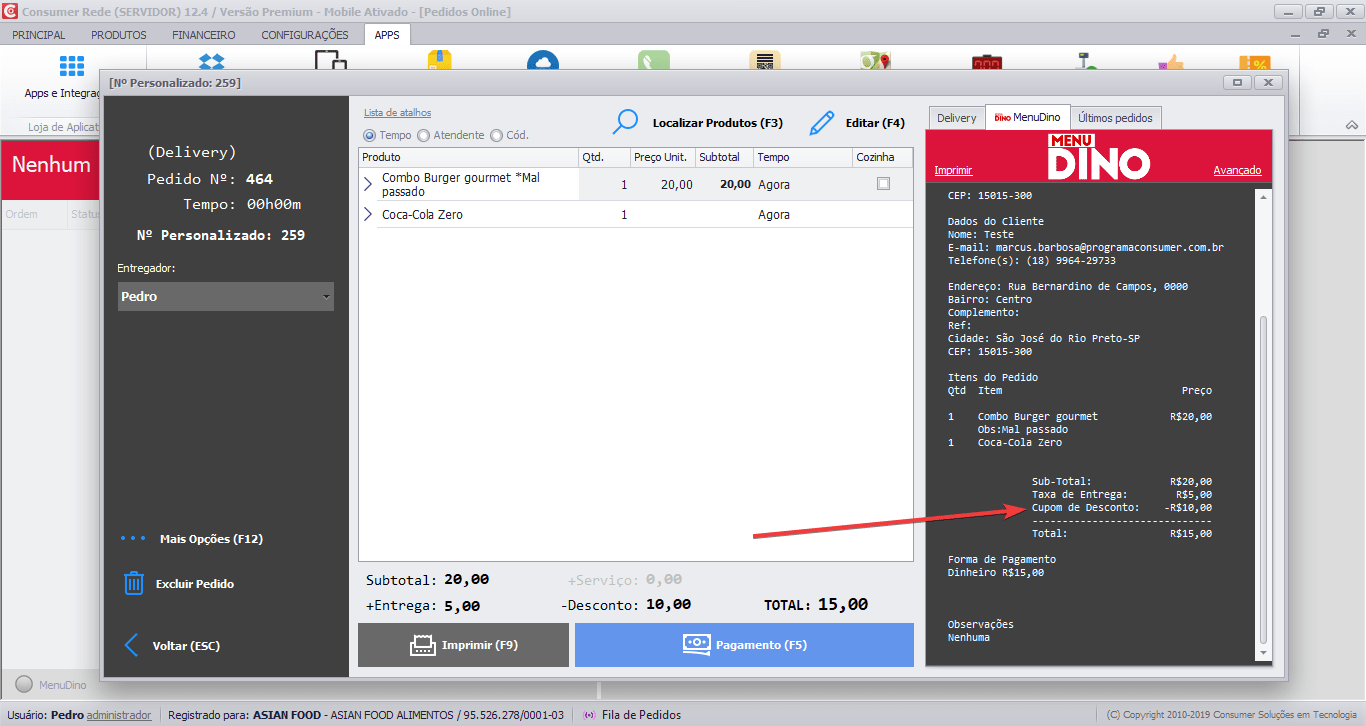The height and width of the screenshot is (726, 1366).
Task: Click 'Registrado para: ASIAN FOOD' in status bar
Action: point(244,715)
